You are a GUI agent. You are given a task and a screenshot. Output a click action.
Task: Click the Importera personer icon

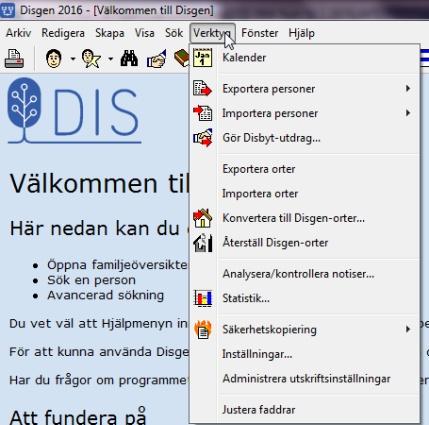coord(203,113)
